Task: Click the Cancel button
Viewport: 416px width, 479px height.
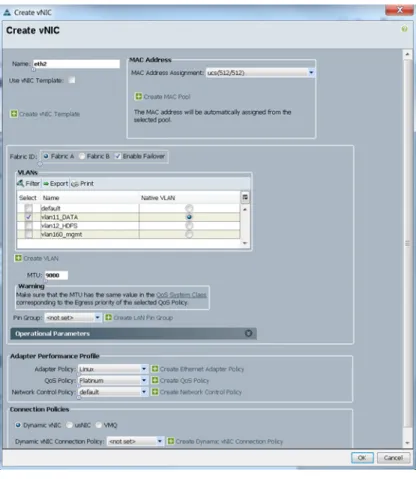Action: pyautogui.click(x=393, y=457)
